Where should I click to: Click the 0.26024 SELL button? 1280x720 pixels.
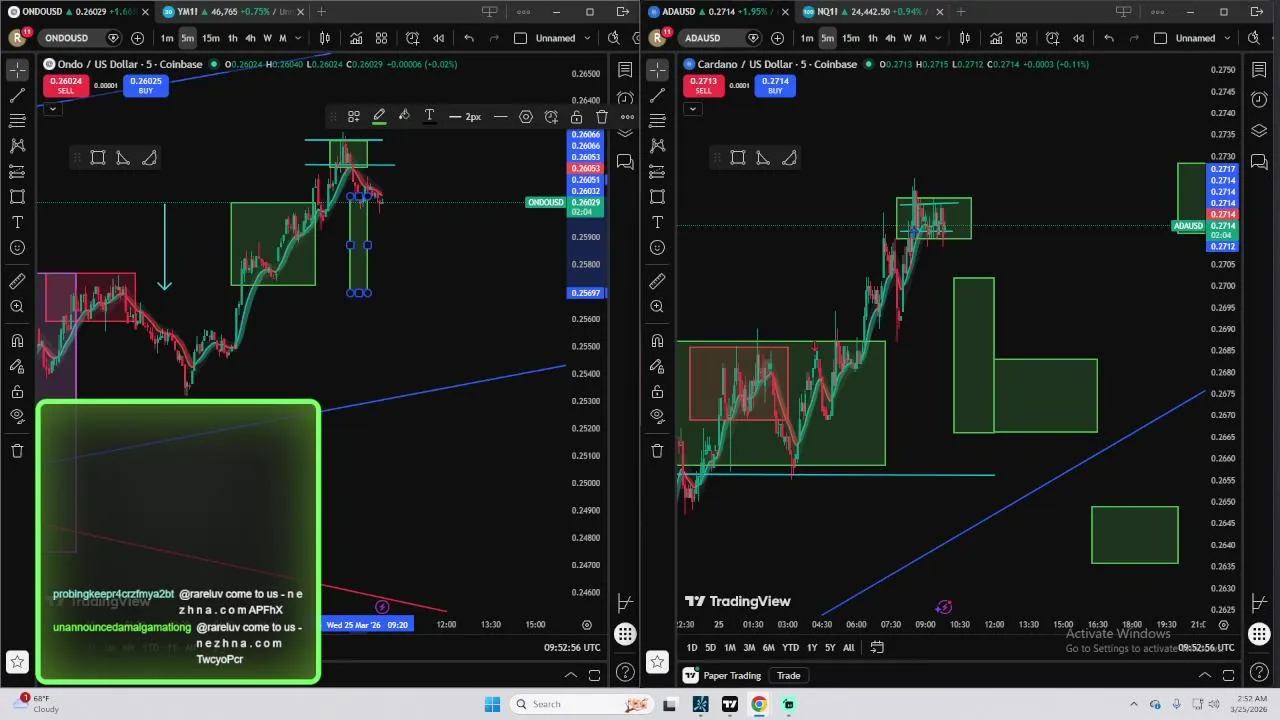[65, 85]
